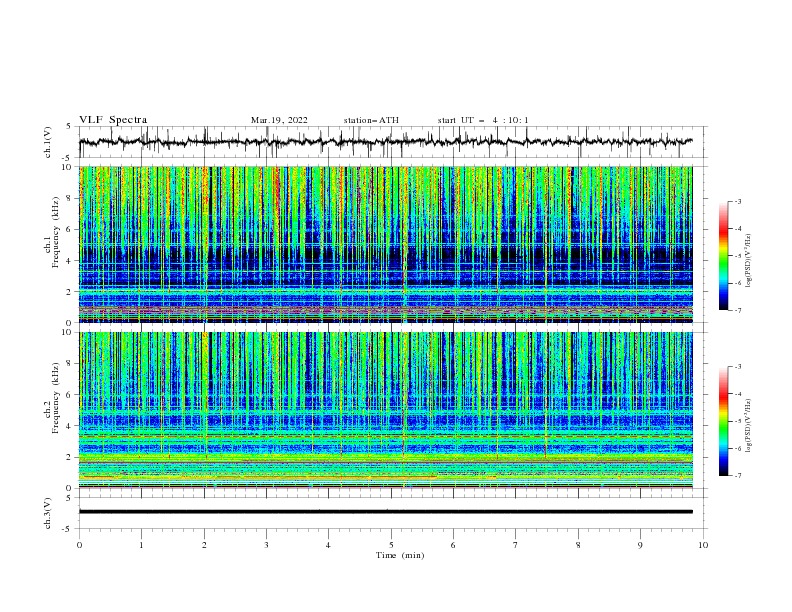The height and width of the screenshot is (612, 792).
Task: Click the "ch.1(V)" vertical axis label
Action: pos(48,142)
